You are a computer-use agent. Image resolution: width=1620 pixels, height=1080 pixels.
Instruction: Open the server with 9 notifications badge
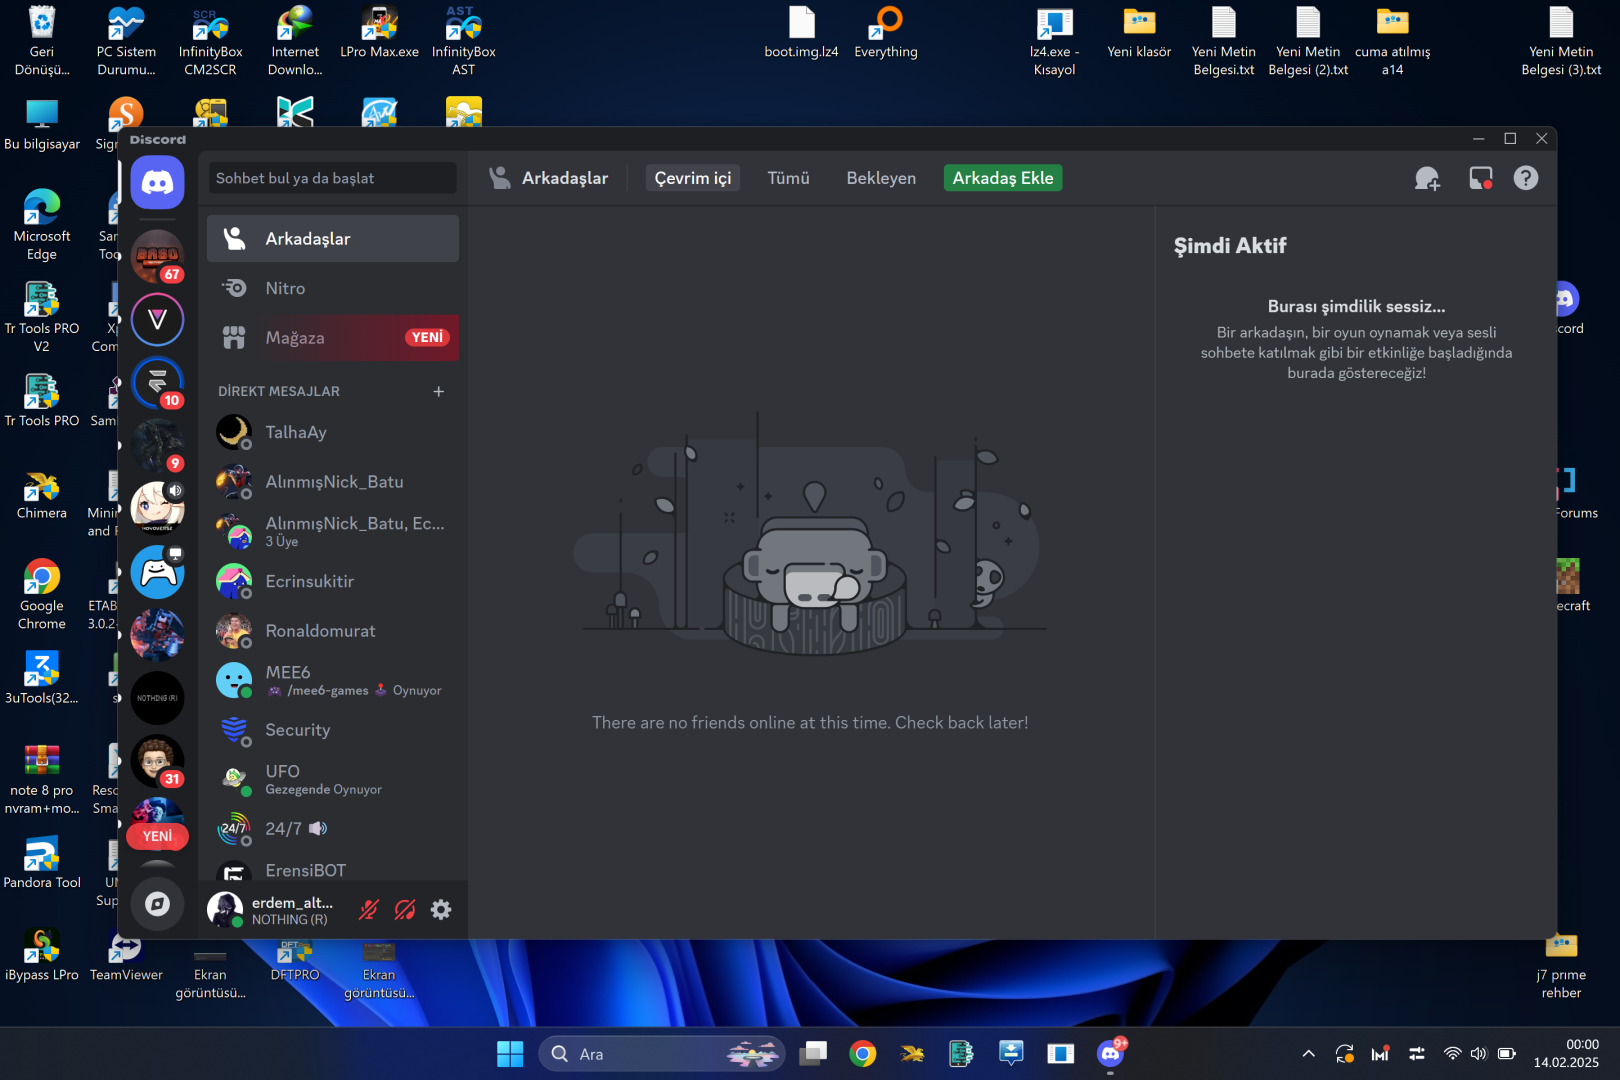[x=157, y=446]
